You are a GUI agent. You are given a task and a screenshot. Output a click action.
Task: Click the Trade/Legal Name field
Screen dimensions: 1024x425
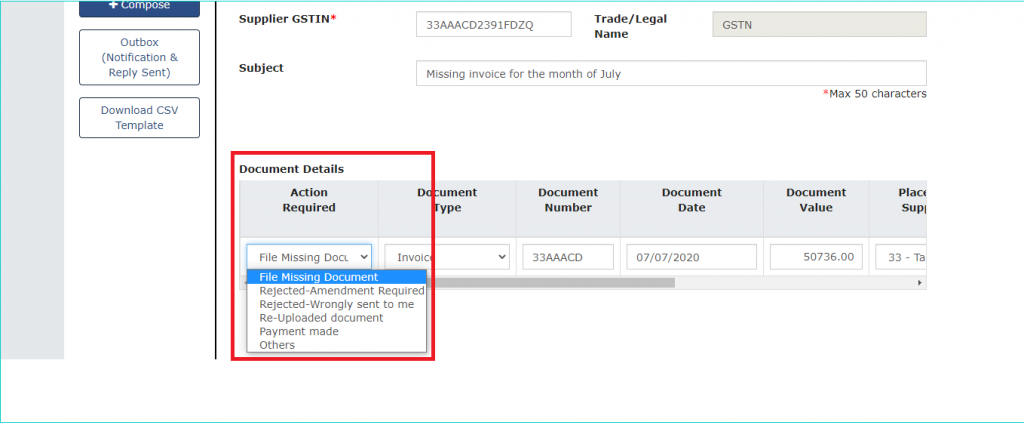[x=819, y=24]
